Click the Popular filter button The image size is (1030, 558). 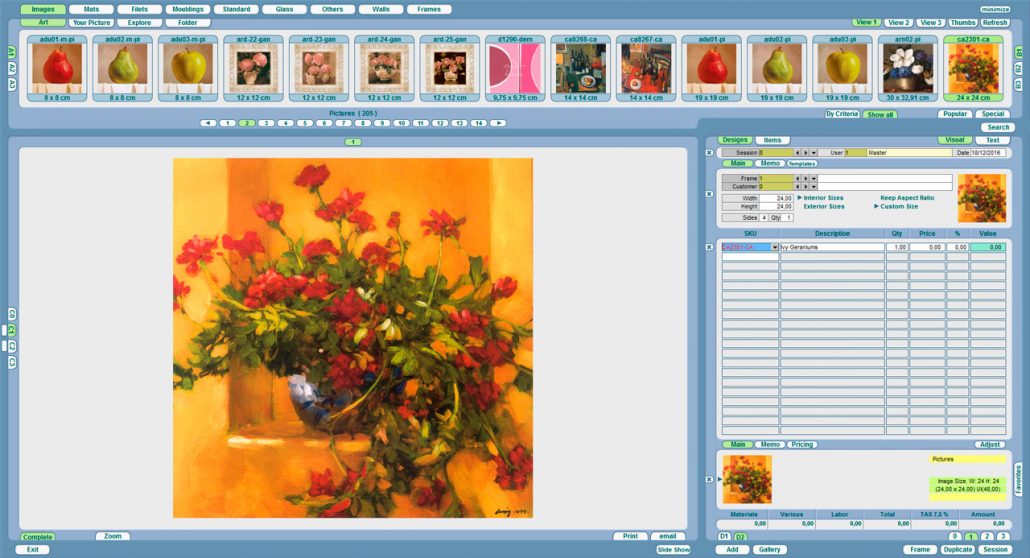[x=955, y=114]
